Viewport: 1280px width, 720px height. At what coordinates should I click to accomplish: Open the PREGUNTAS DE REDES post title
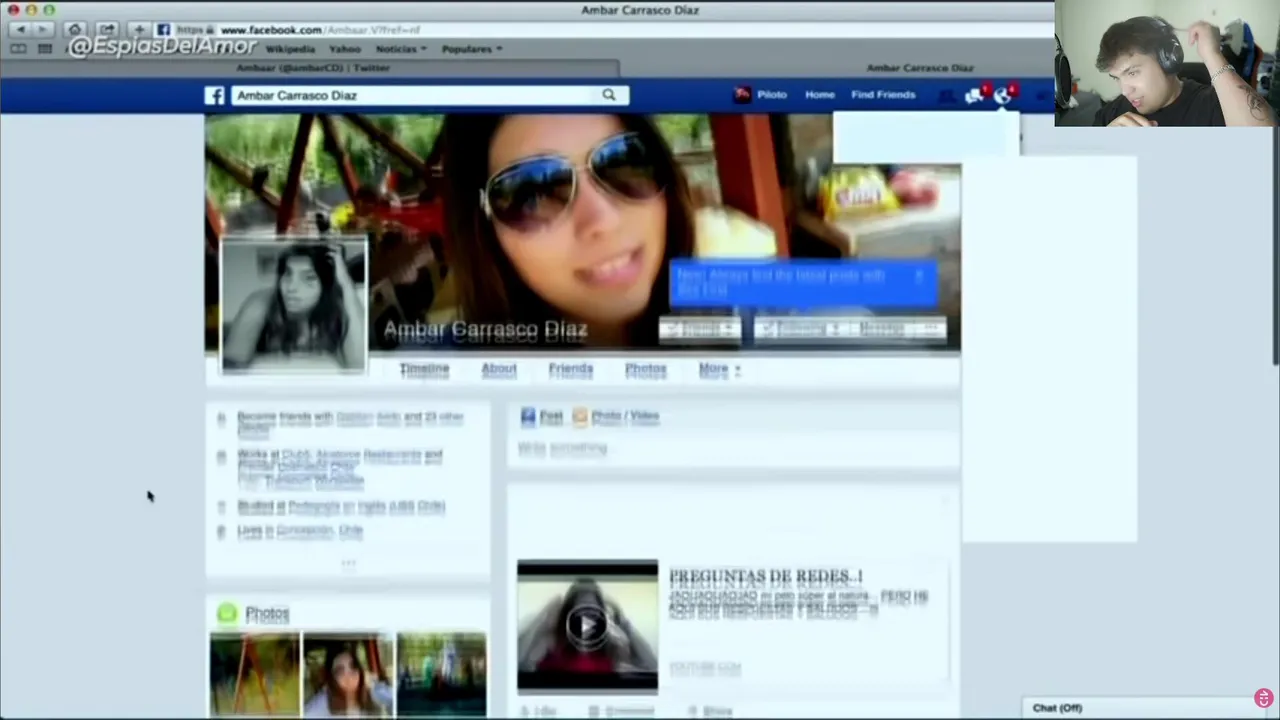[x=765, y=577]
